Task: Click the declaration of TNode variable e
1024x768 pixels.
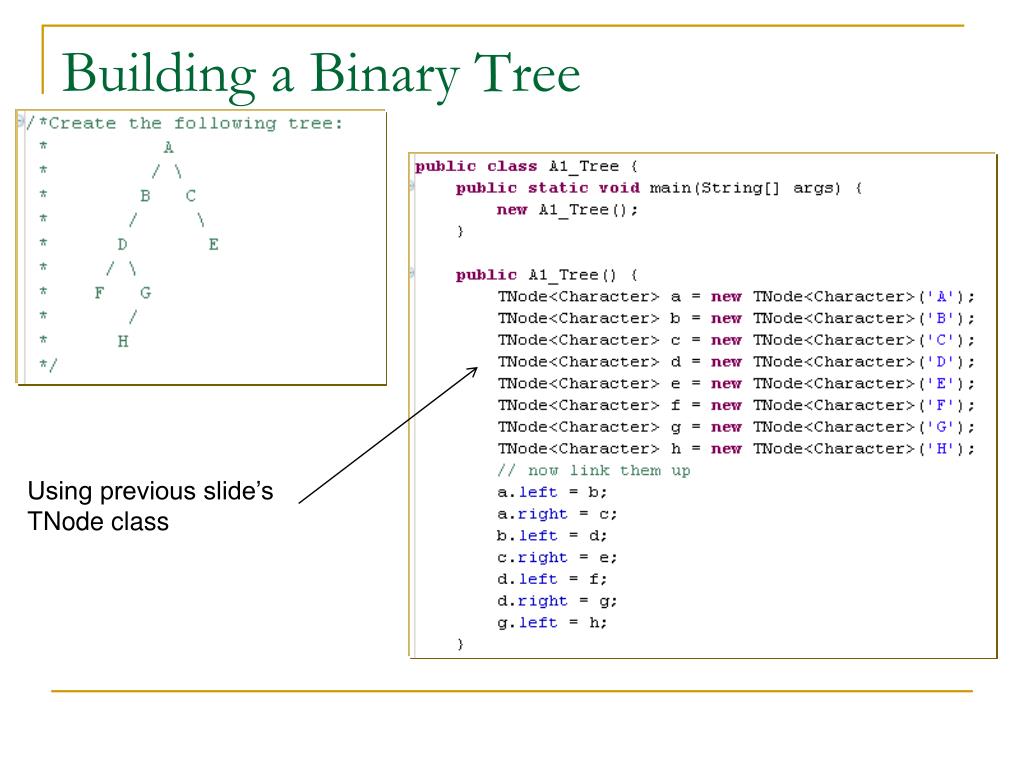Action: (736, 383)
